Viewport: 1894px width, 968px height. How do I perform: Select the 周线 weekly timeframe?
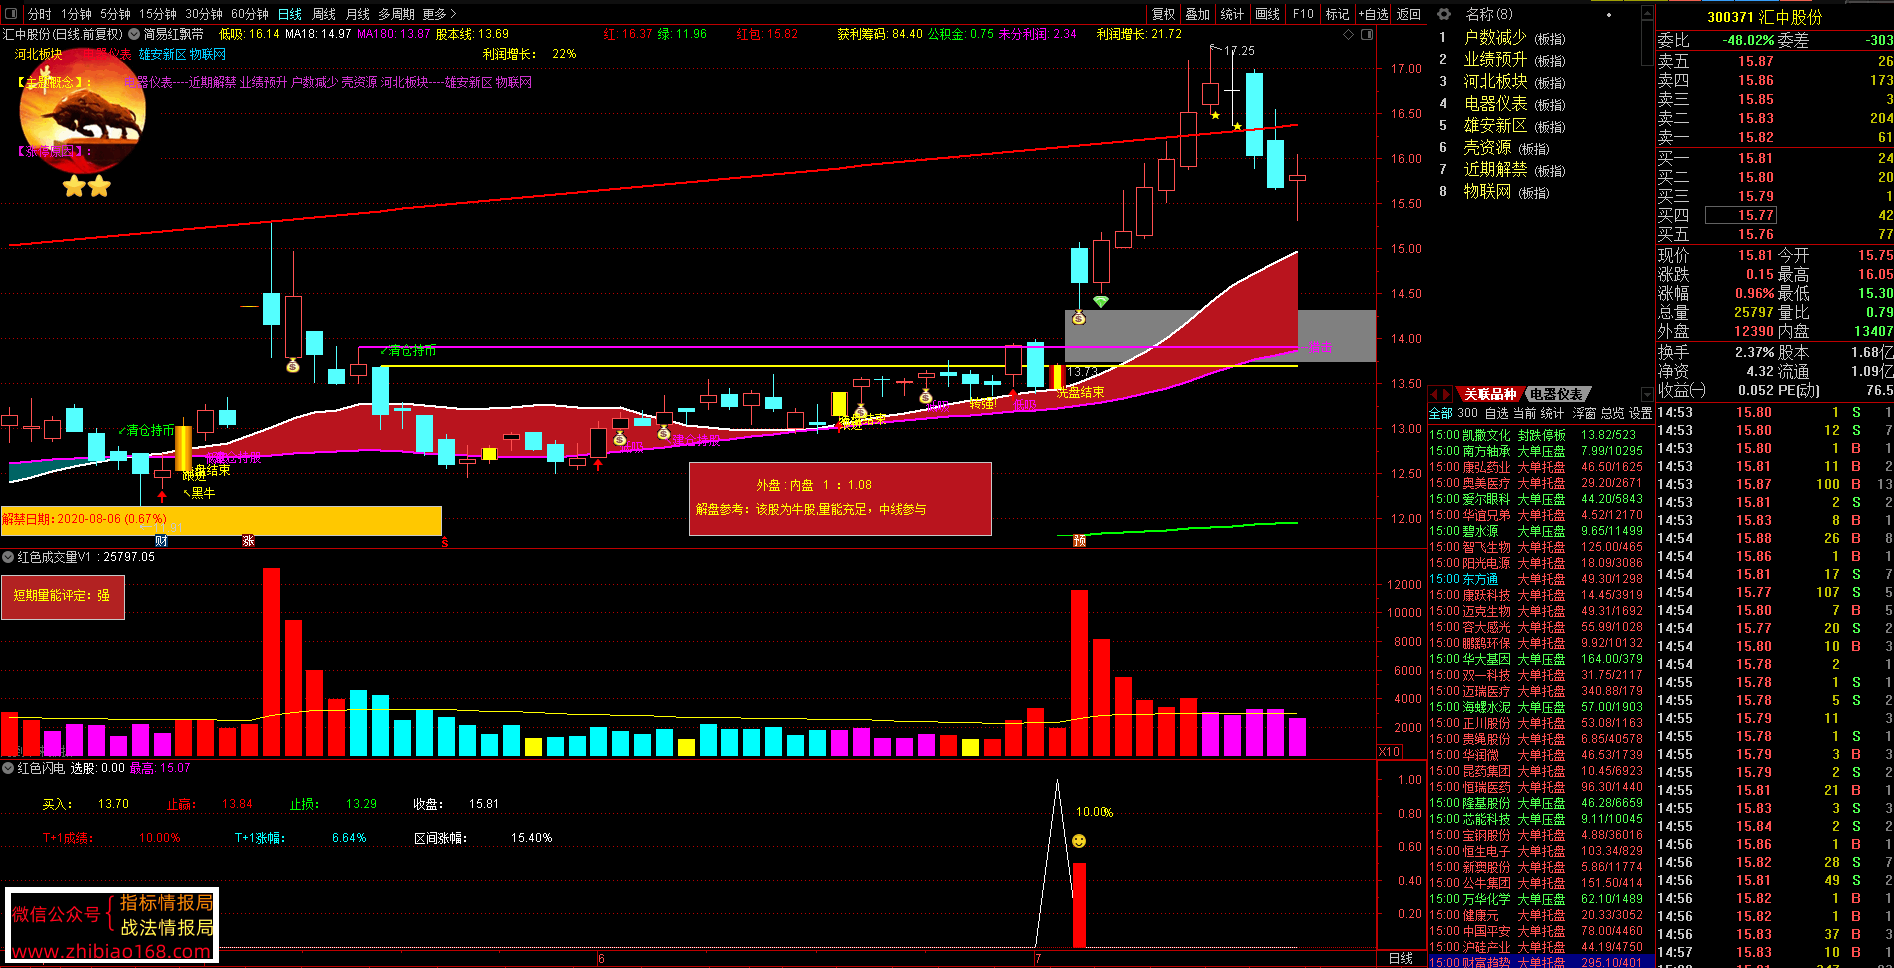[x=324, y=14]
